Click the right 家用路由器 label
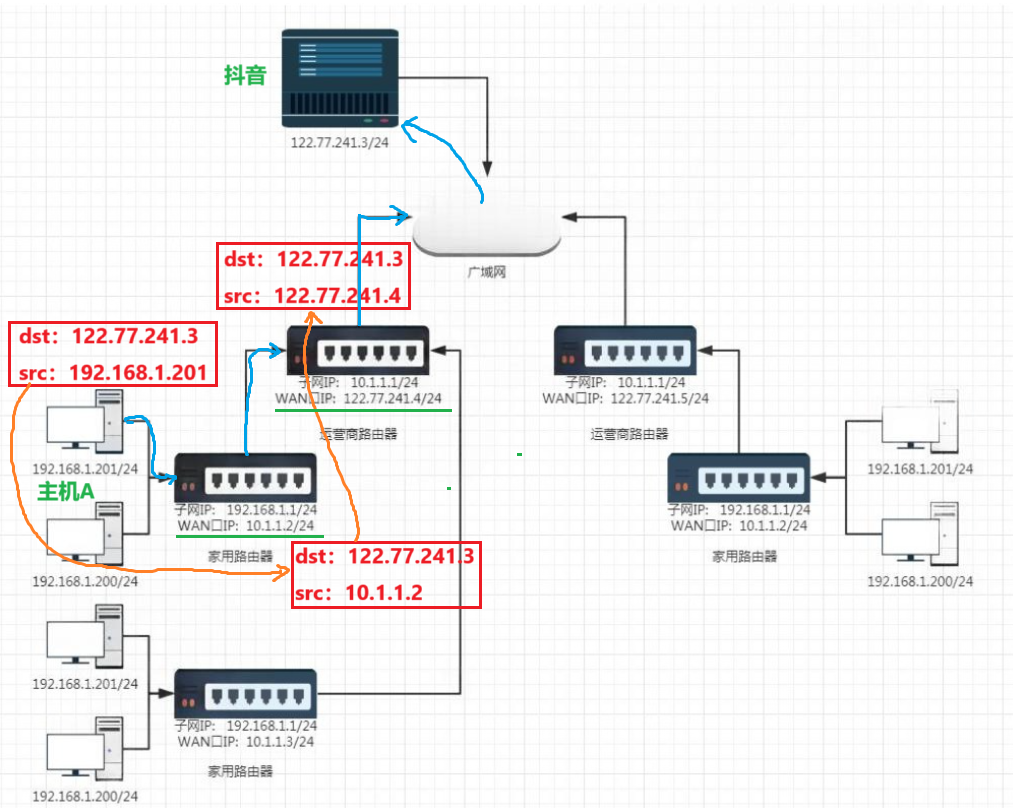Viewport: 1013px width, 808px height. 744,556
